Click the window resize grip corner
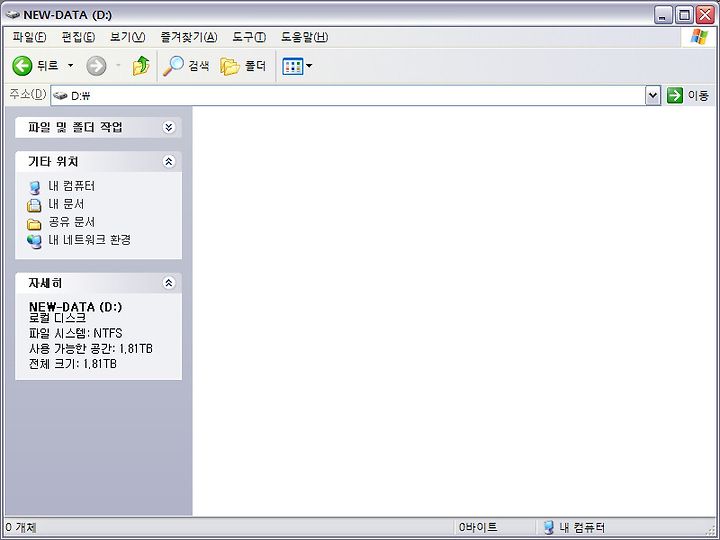Image resolution: width=720 pixels, height=540 pixels. click(712, 531)
